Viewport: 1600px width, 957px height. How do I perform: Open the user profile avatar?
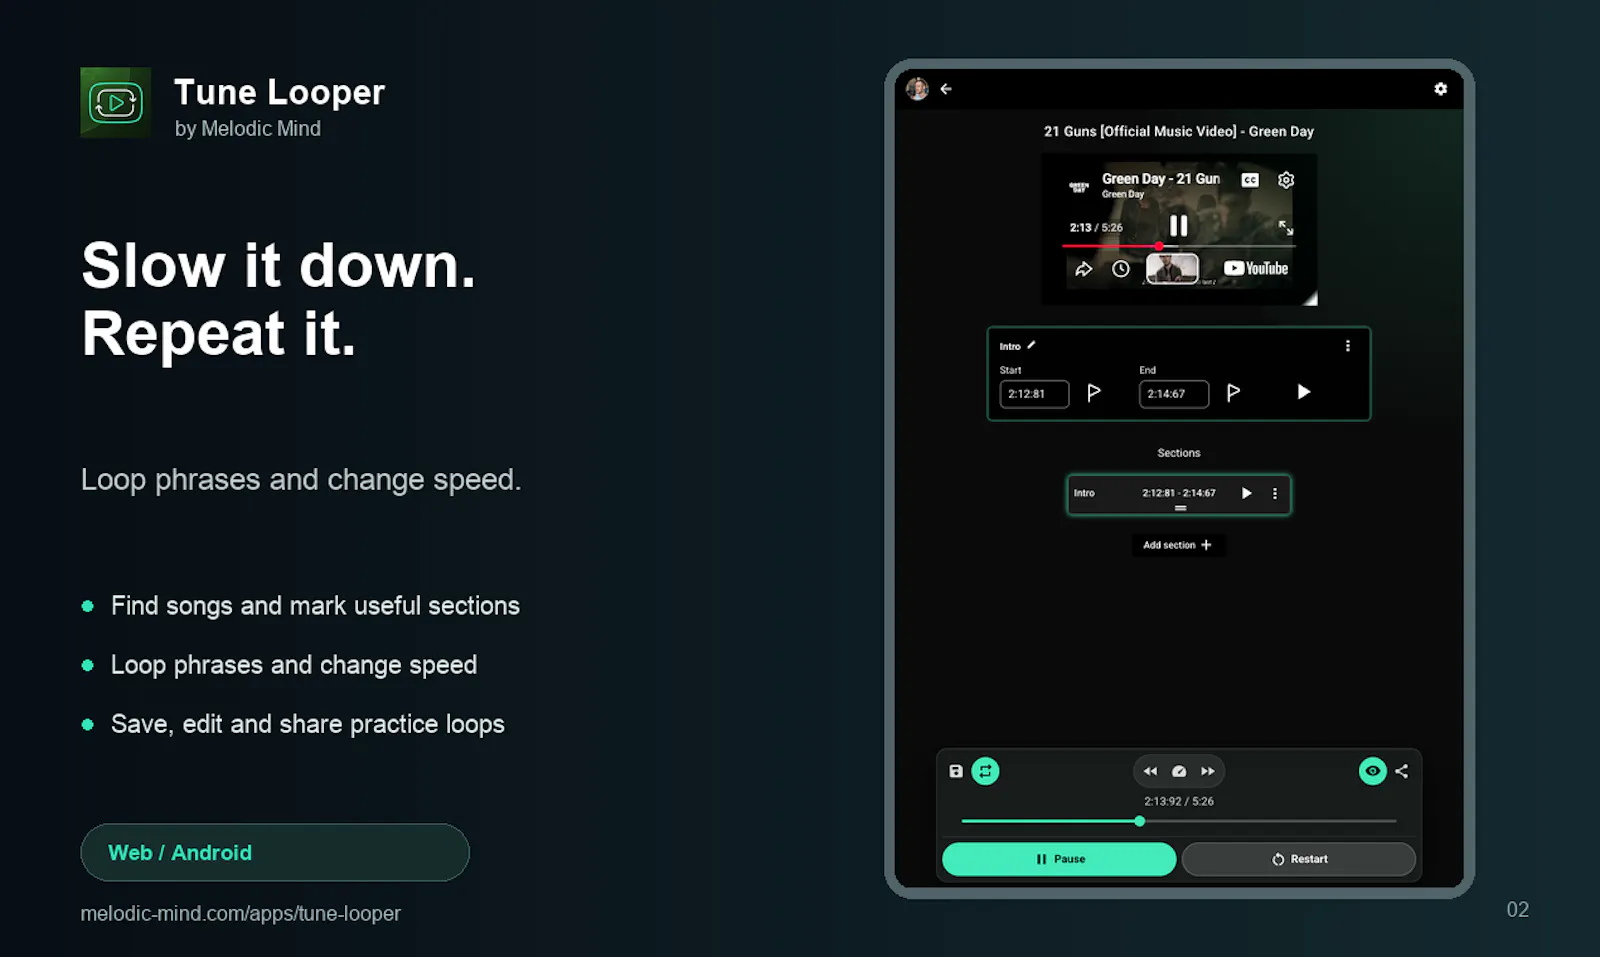[917, 89]
